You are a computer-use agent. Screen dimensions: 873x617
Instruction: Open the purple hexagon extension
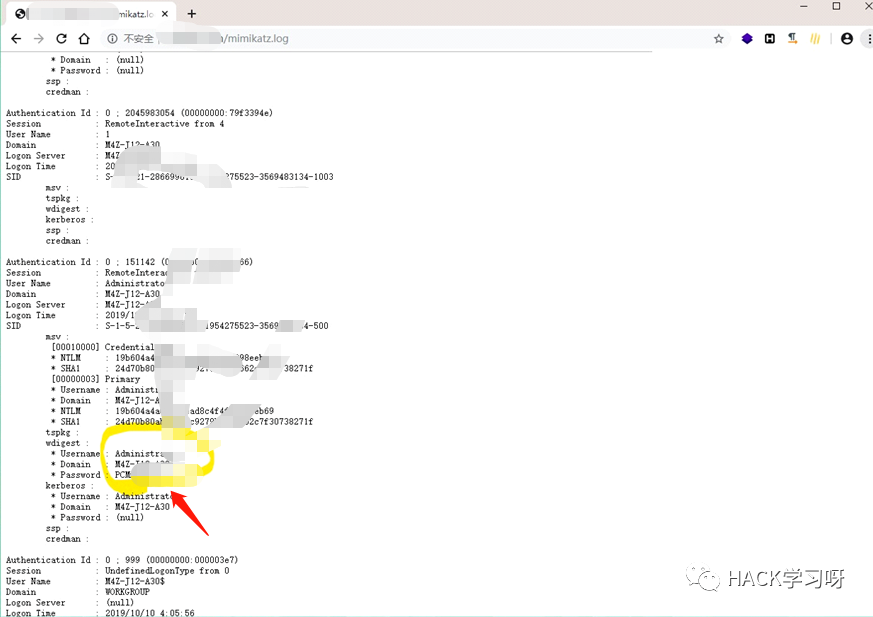pos(747,38)
